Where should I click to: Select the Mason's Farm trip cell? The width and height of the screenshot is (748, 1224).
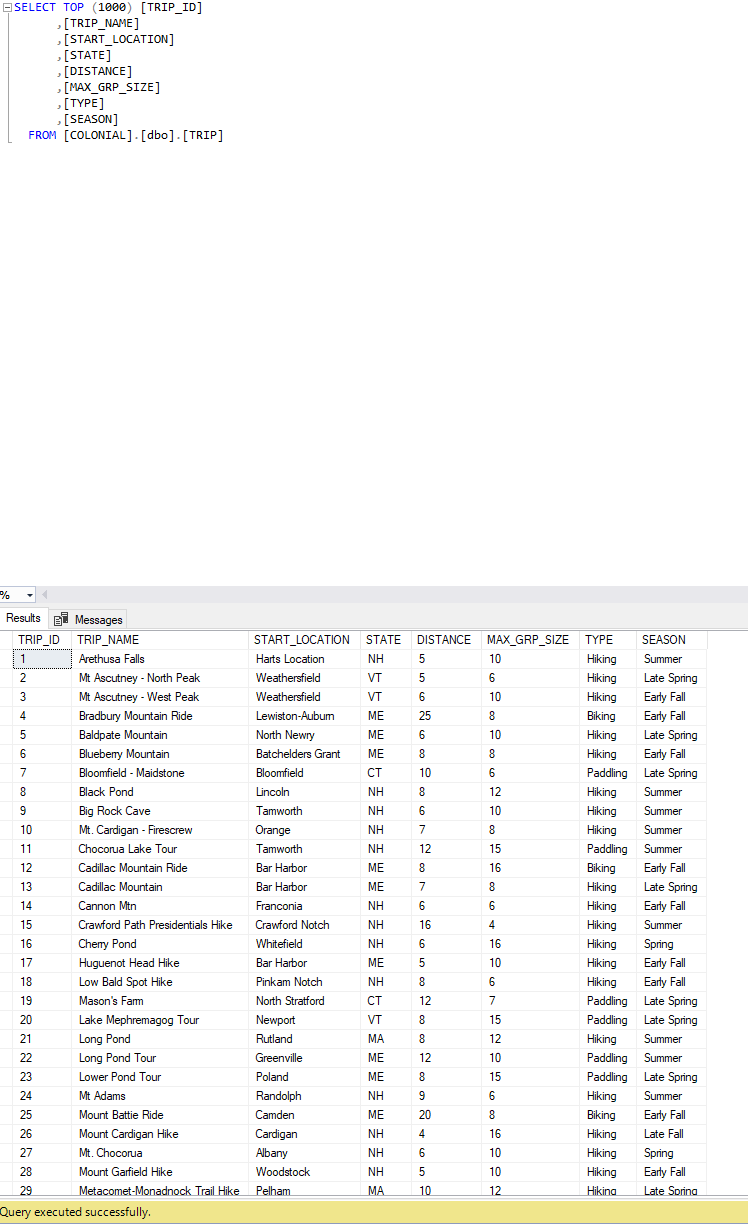[161, 1001]
